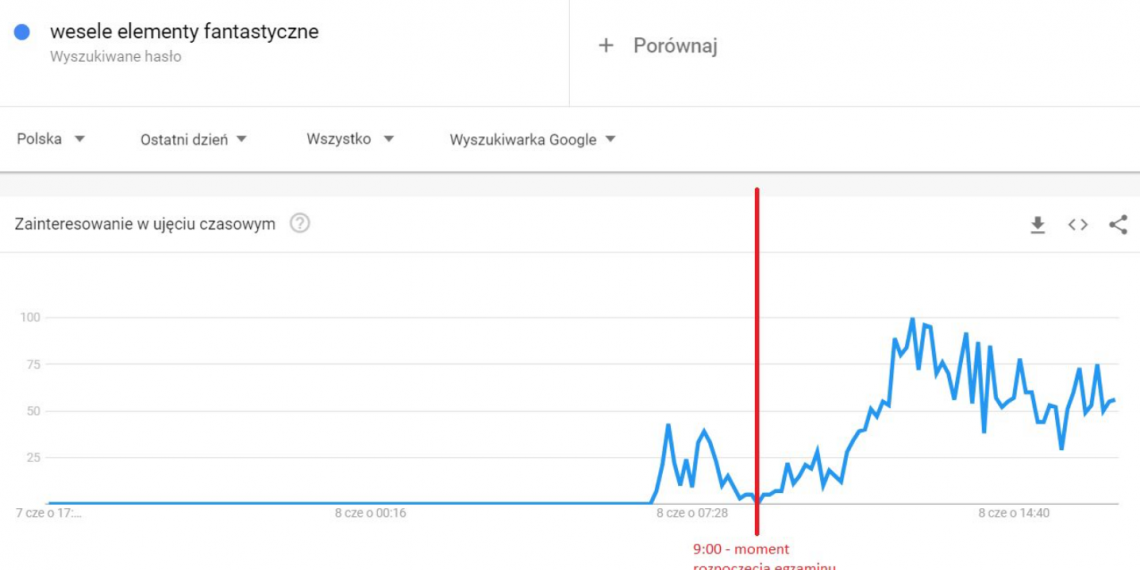Edit the term wesele elementy fantastyczne
1140x570 pixels.
pos(184,32)
